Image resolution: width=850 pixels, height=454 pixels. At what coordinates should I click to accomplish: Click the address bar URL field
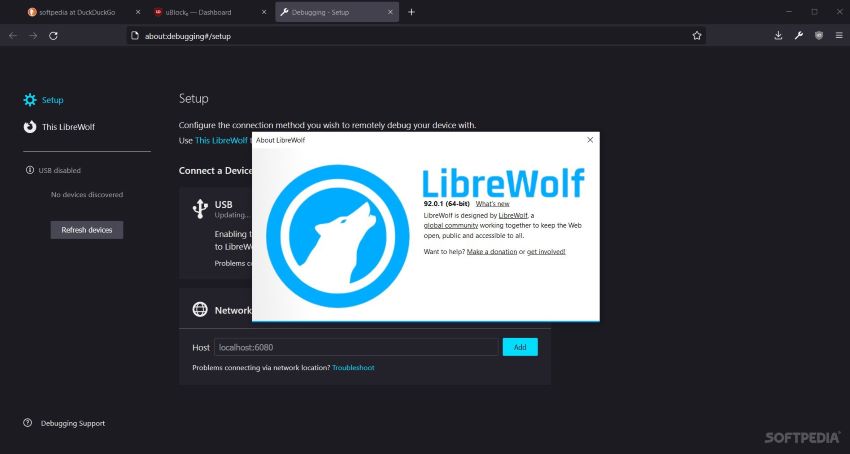(x=416, y=36)
